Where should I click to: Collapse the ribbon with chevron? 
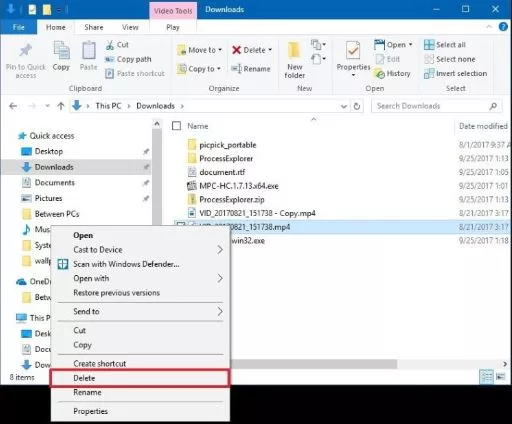(x=489, y=27)
